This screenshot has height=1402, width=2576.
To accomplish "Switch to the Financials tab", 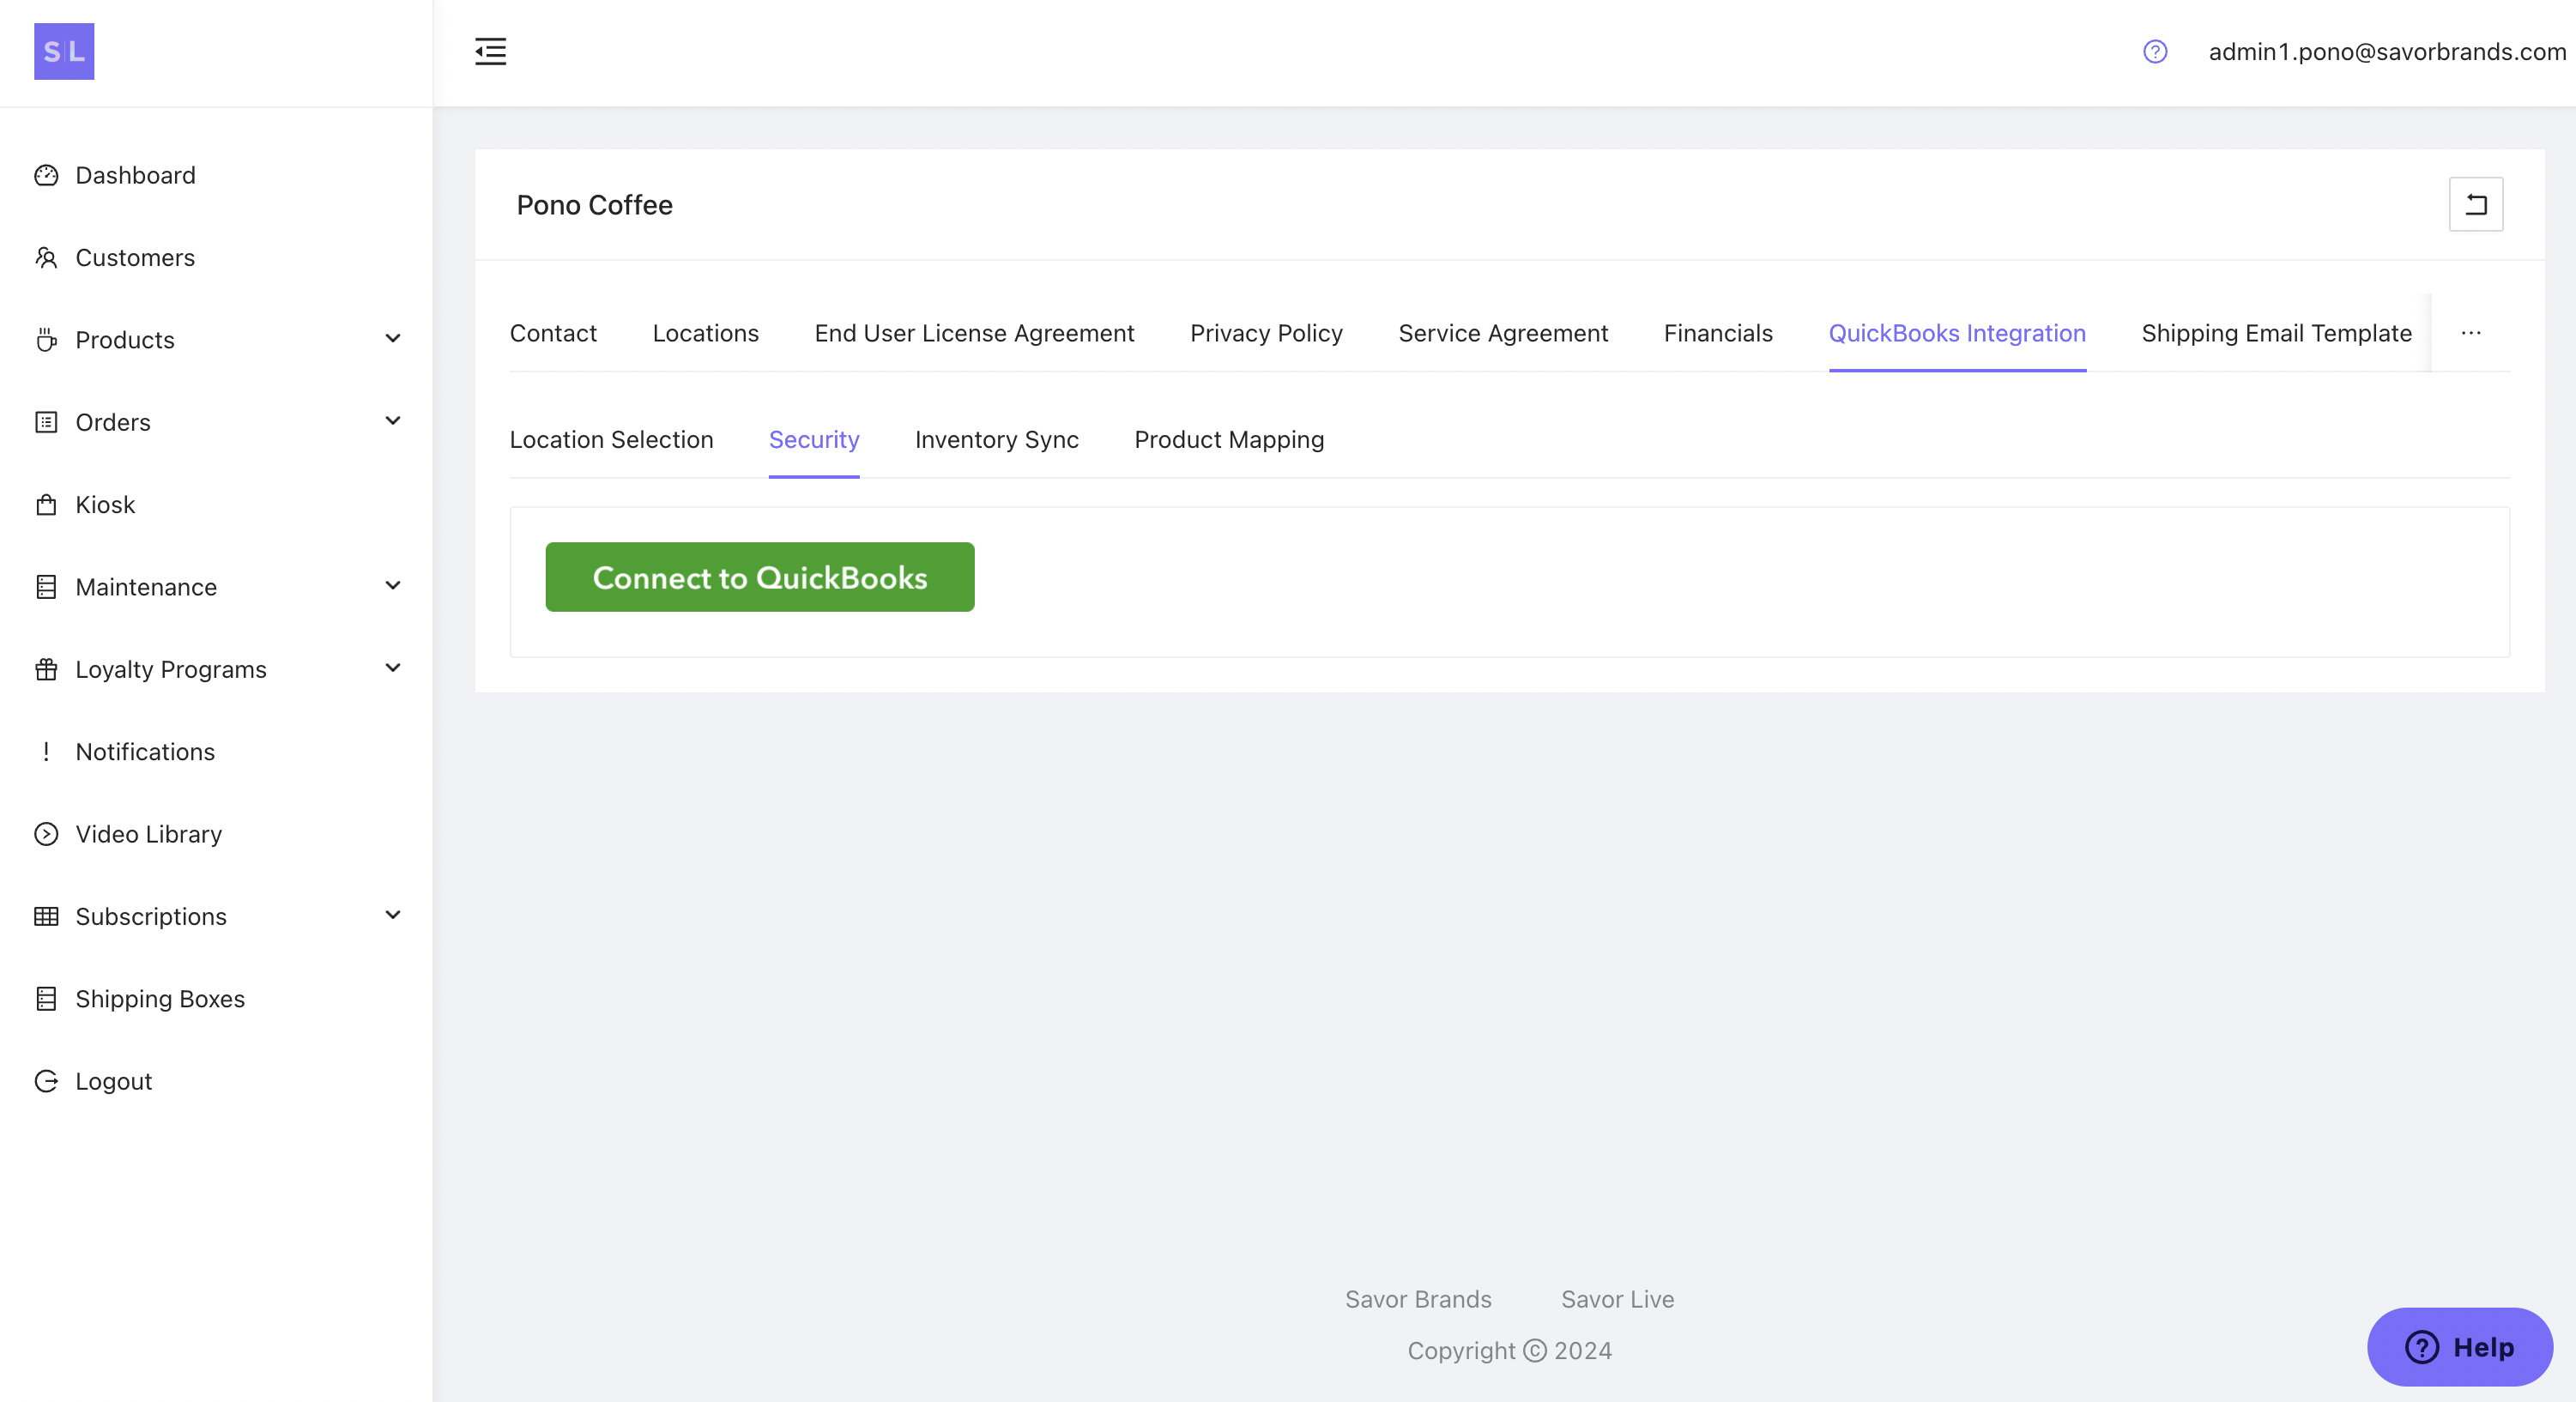I will click(x=1717, y=333).
